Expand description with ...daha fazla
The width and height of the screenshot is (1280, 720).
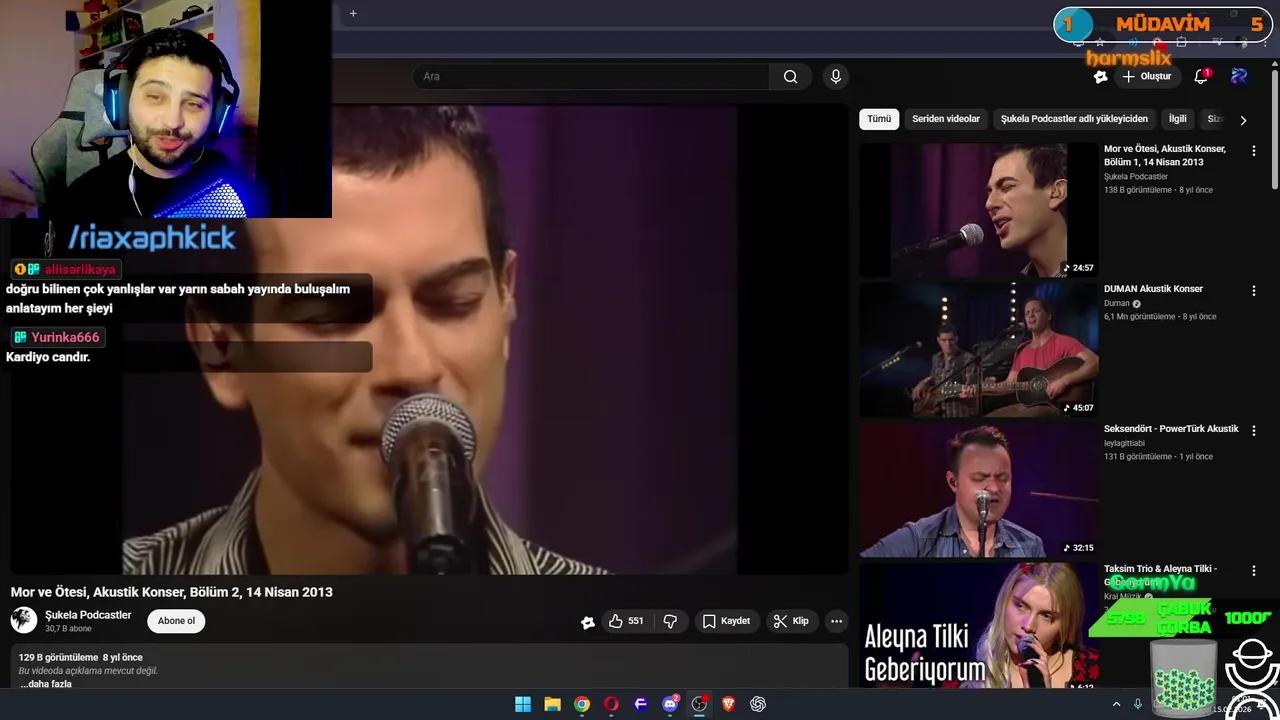[x=46, y=684]
